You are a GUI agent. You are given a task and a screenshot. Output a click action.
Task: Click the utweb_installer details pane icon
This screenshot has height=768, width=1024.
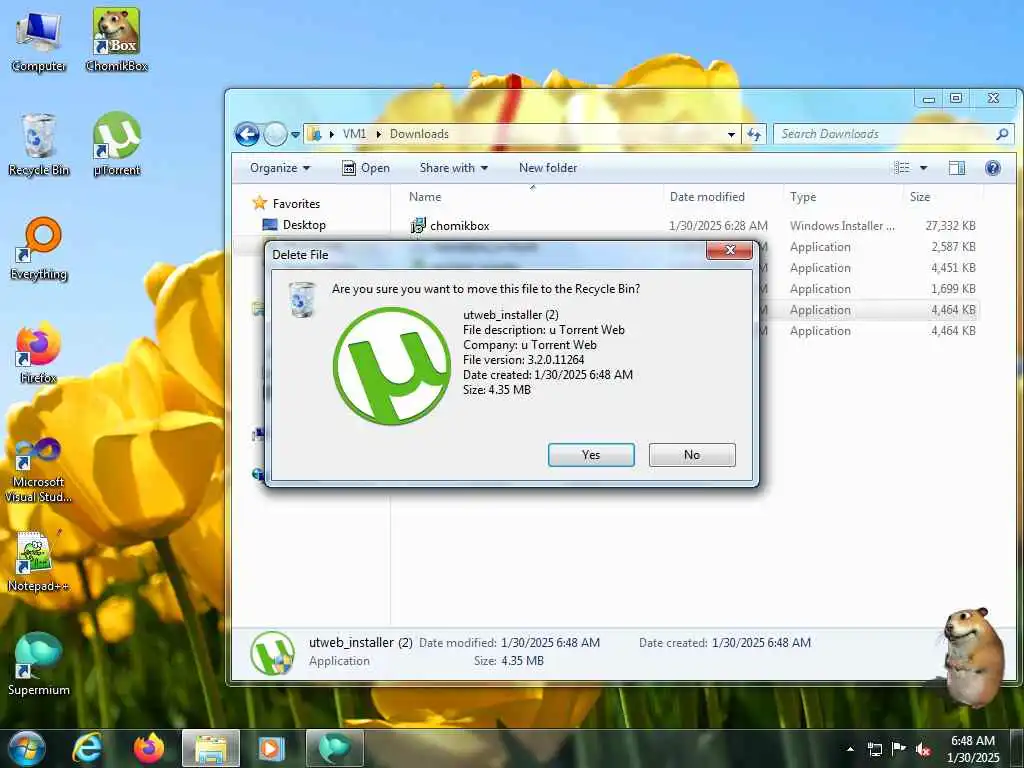pos(273,652)
